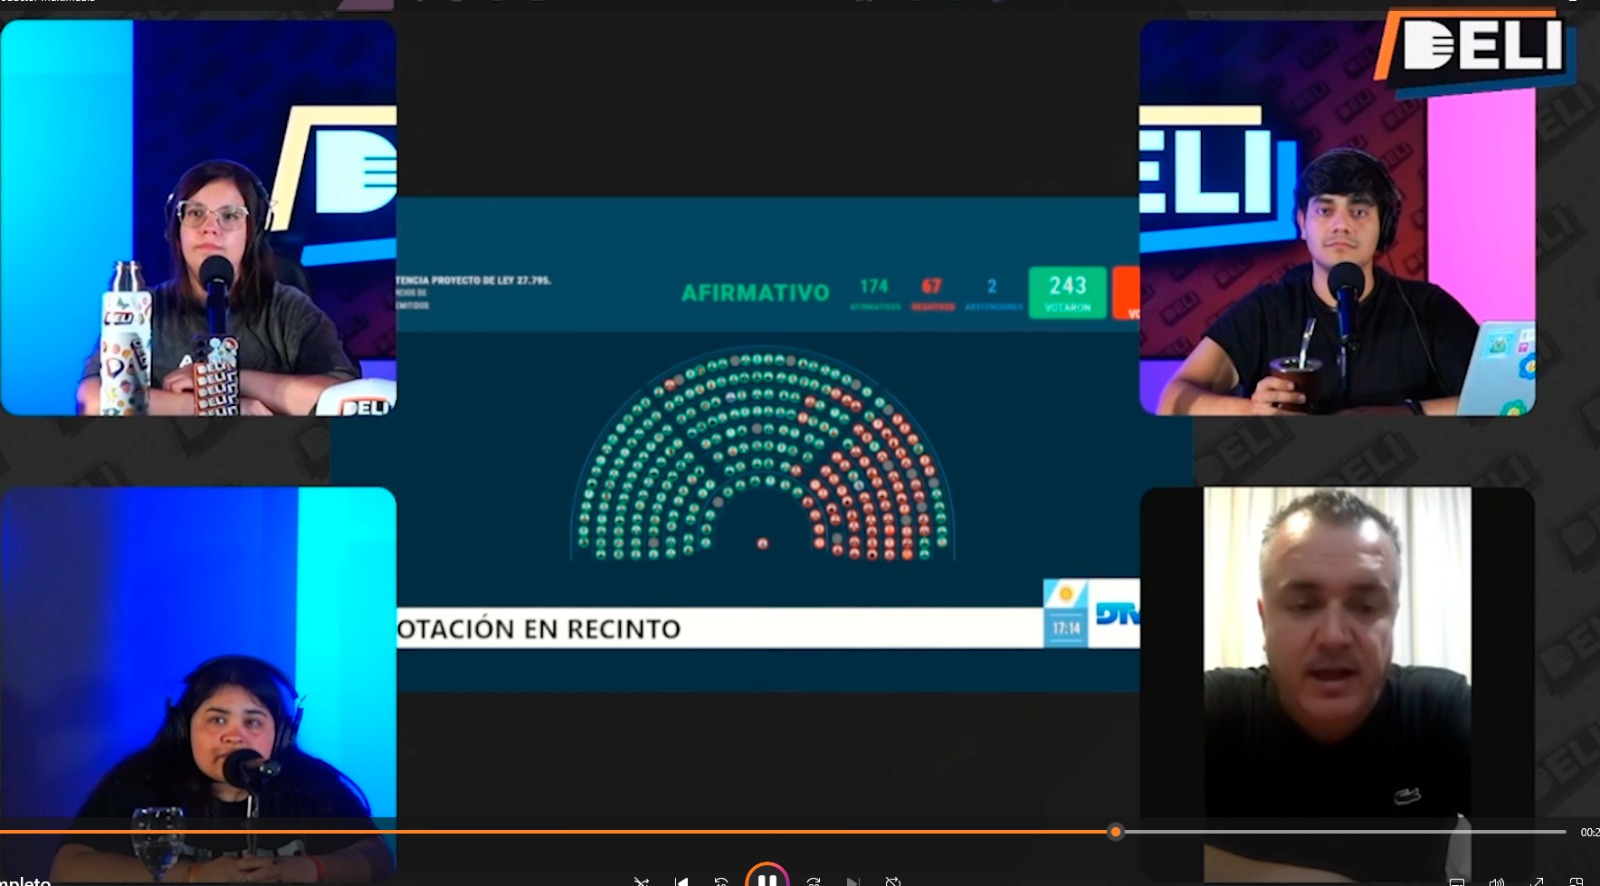Click the hemicycle voting seat chart
Viewport: 1600px width, 886px height.
762,455
